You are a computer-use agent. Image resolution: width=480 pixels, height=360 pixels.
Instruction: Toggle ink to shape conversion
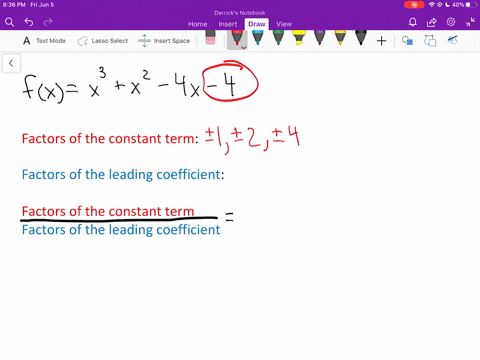[x=430, y=41]
